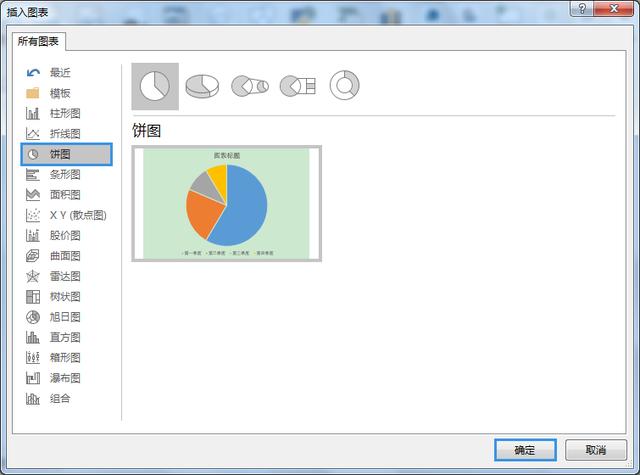Select the bar-of-pie chart subtype
The image size is (640, 475).
298,86
